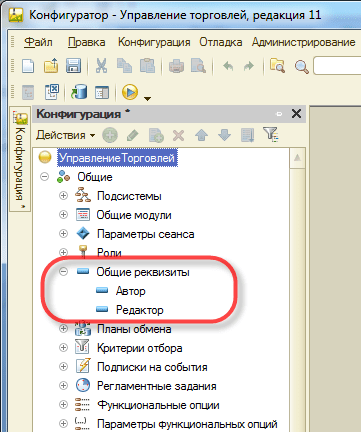Click the Open file folder icon
The height and width of the screenshot is (432, 361).
pyautogui.click(x=51, y=66)
